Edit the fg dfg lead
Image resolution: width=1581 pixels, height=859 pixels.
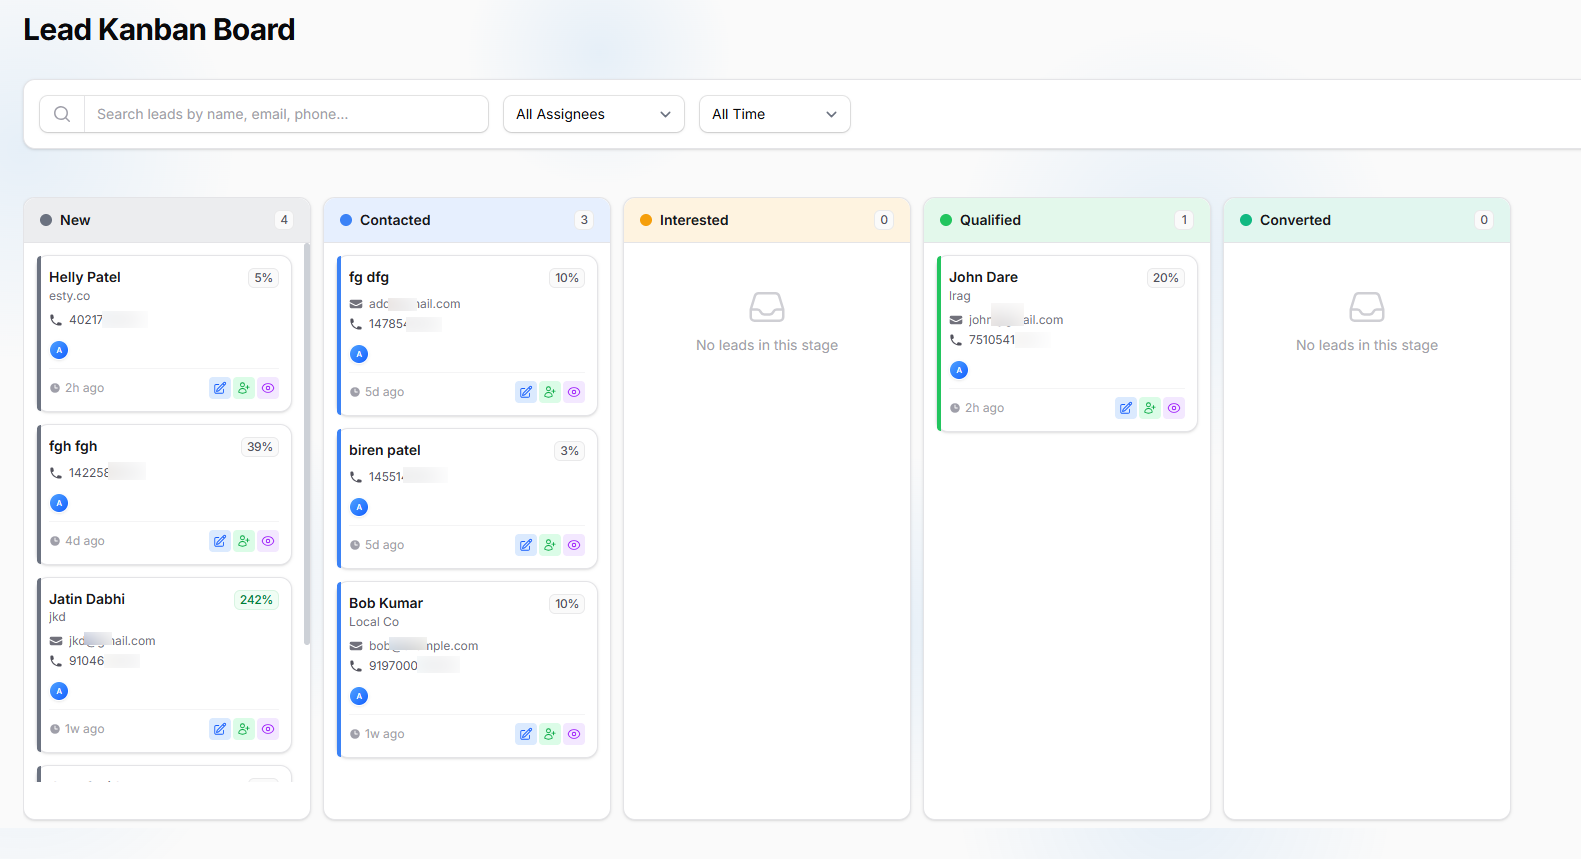tap(526, 392)
